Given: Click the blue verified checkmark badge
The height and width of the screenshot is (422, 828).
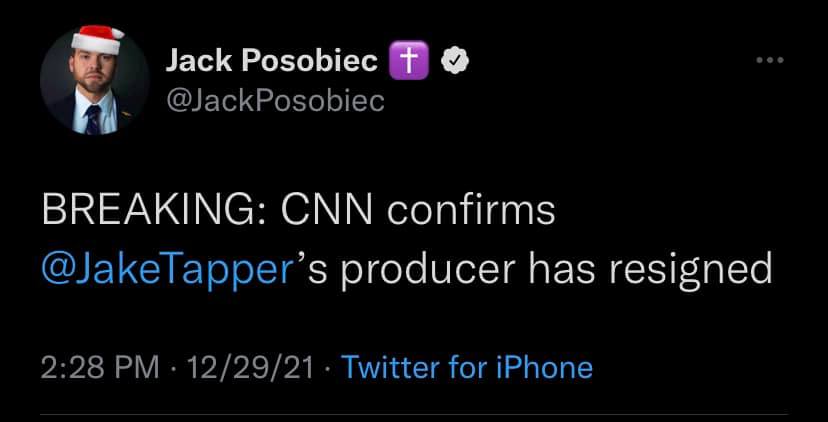Looking at the screenshot, I should 454,62.
